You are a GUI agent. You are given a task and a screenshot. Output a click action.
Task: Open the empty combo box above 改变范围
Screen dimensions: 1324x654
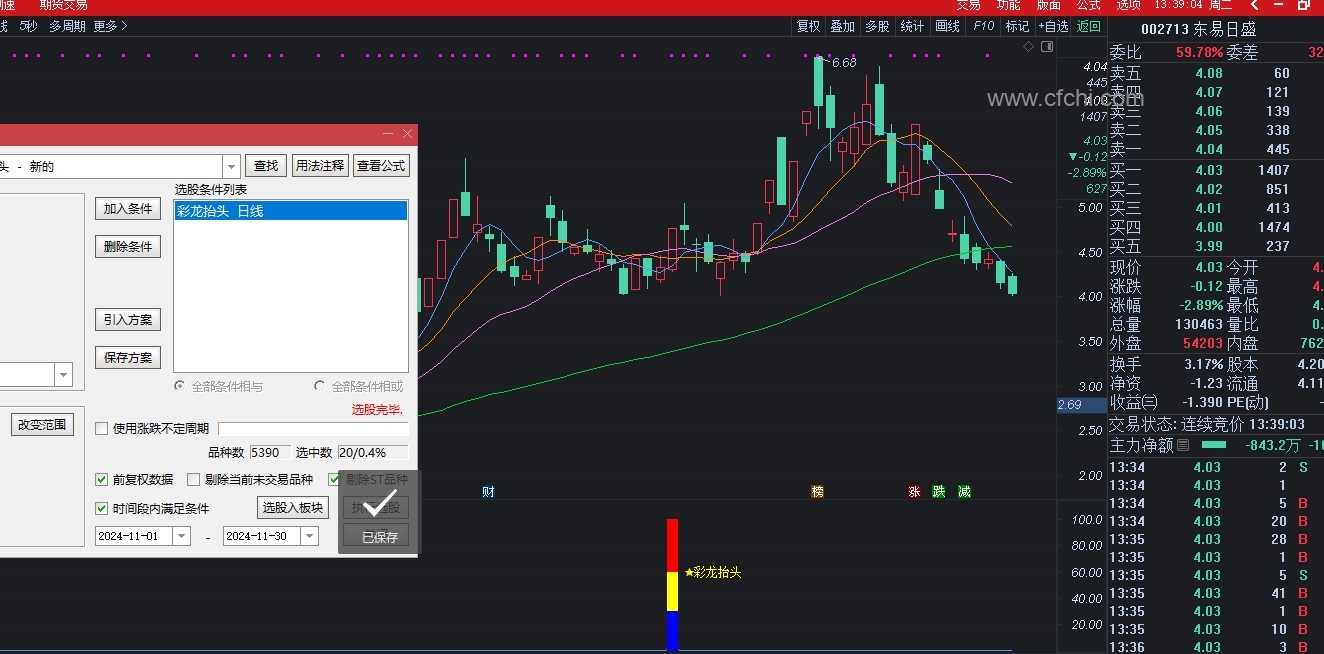(64, 375)
